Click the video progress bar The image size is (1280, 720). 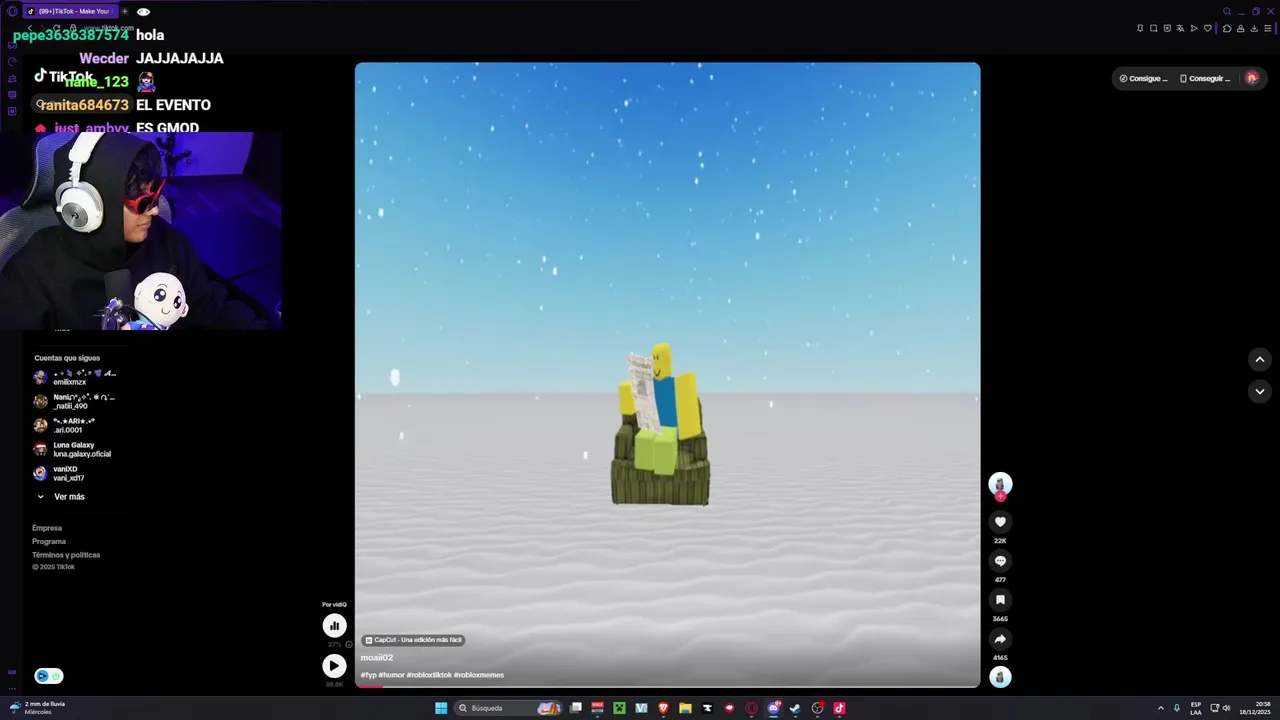click(667, 686)
